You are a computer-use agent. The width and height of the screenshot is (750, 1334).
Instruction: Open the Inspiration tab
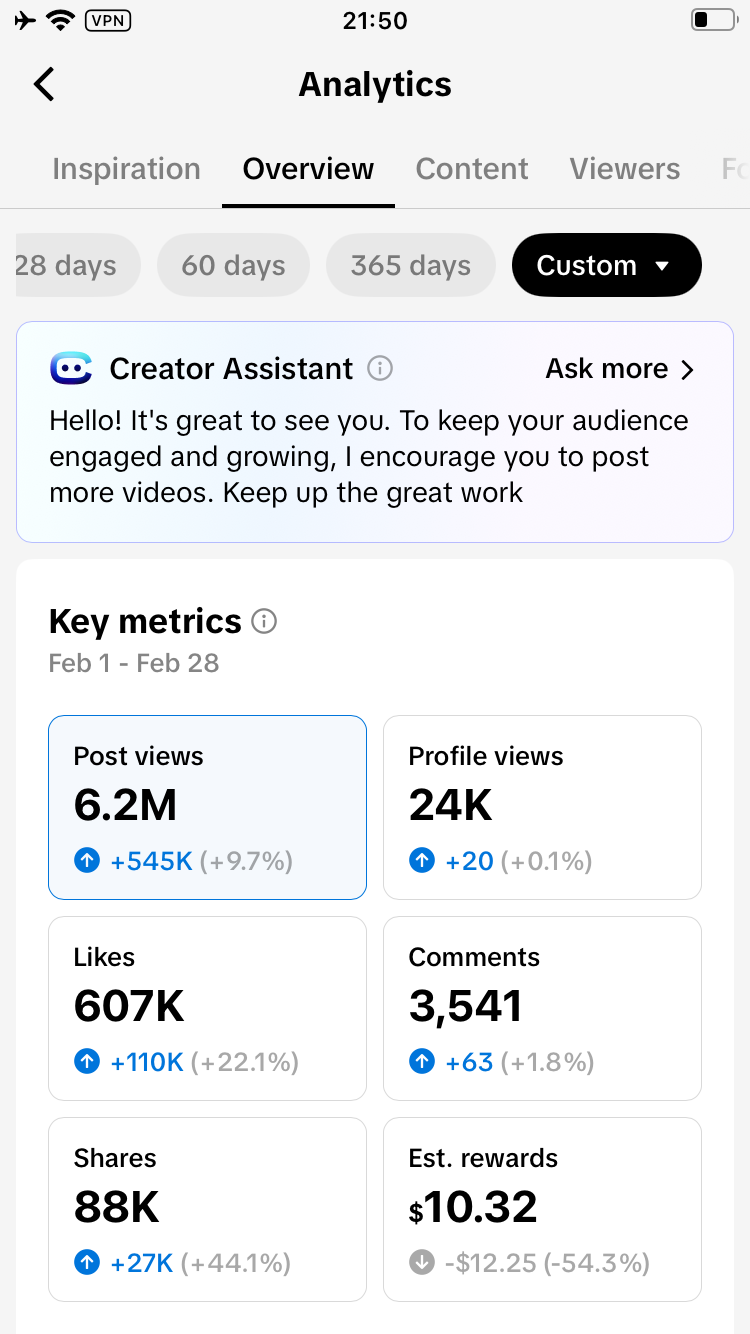click(126, 169)
